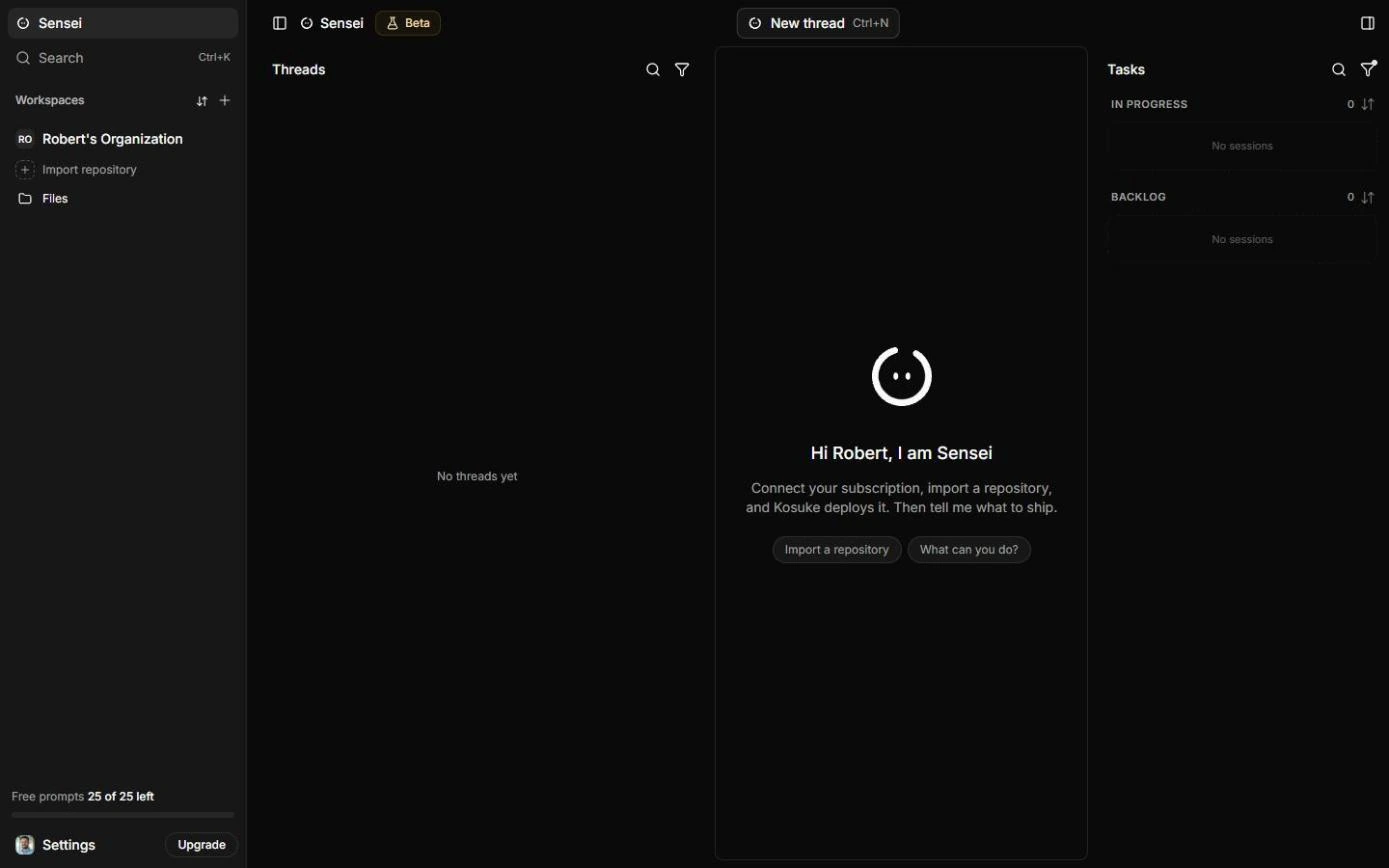Open the Sensei item in sidebar

coord(123,23)
